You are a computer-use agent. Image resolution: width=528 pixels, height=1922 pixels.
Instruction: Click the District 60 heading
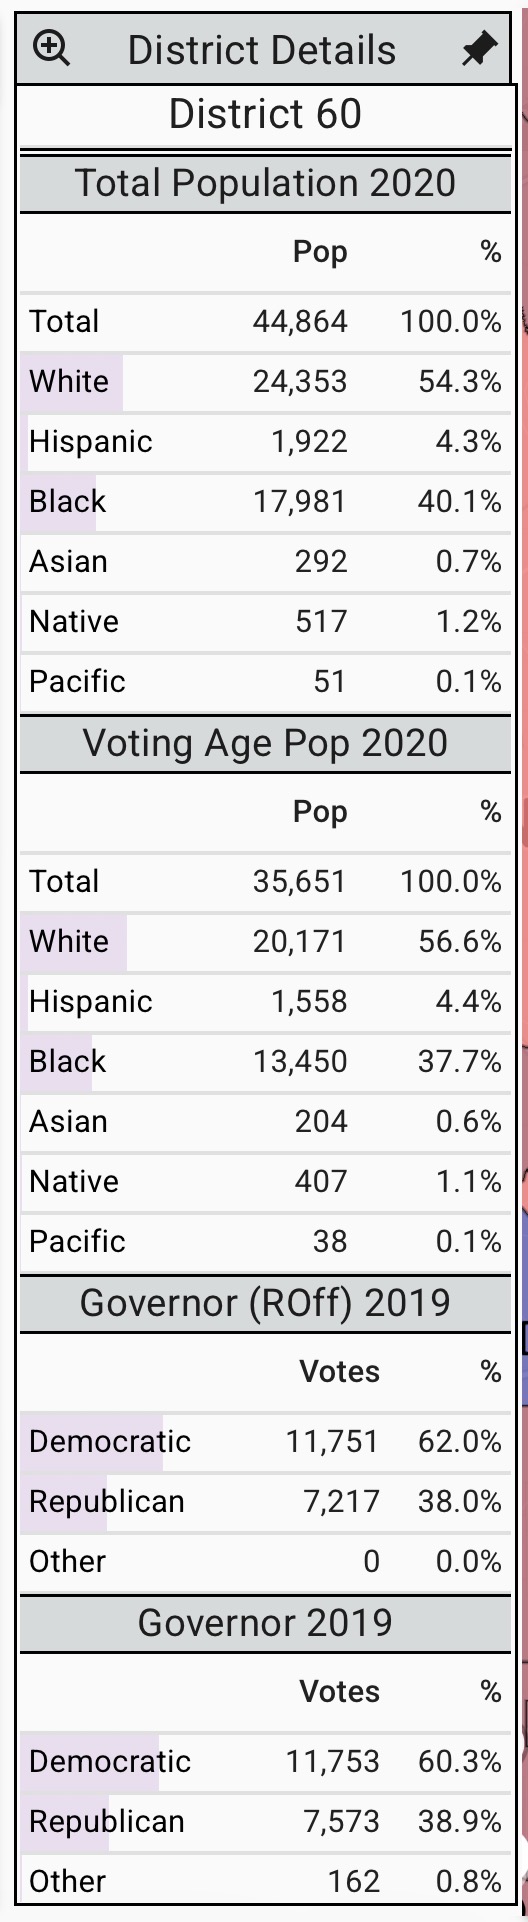point(265,114)
